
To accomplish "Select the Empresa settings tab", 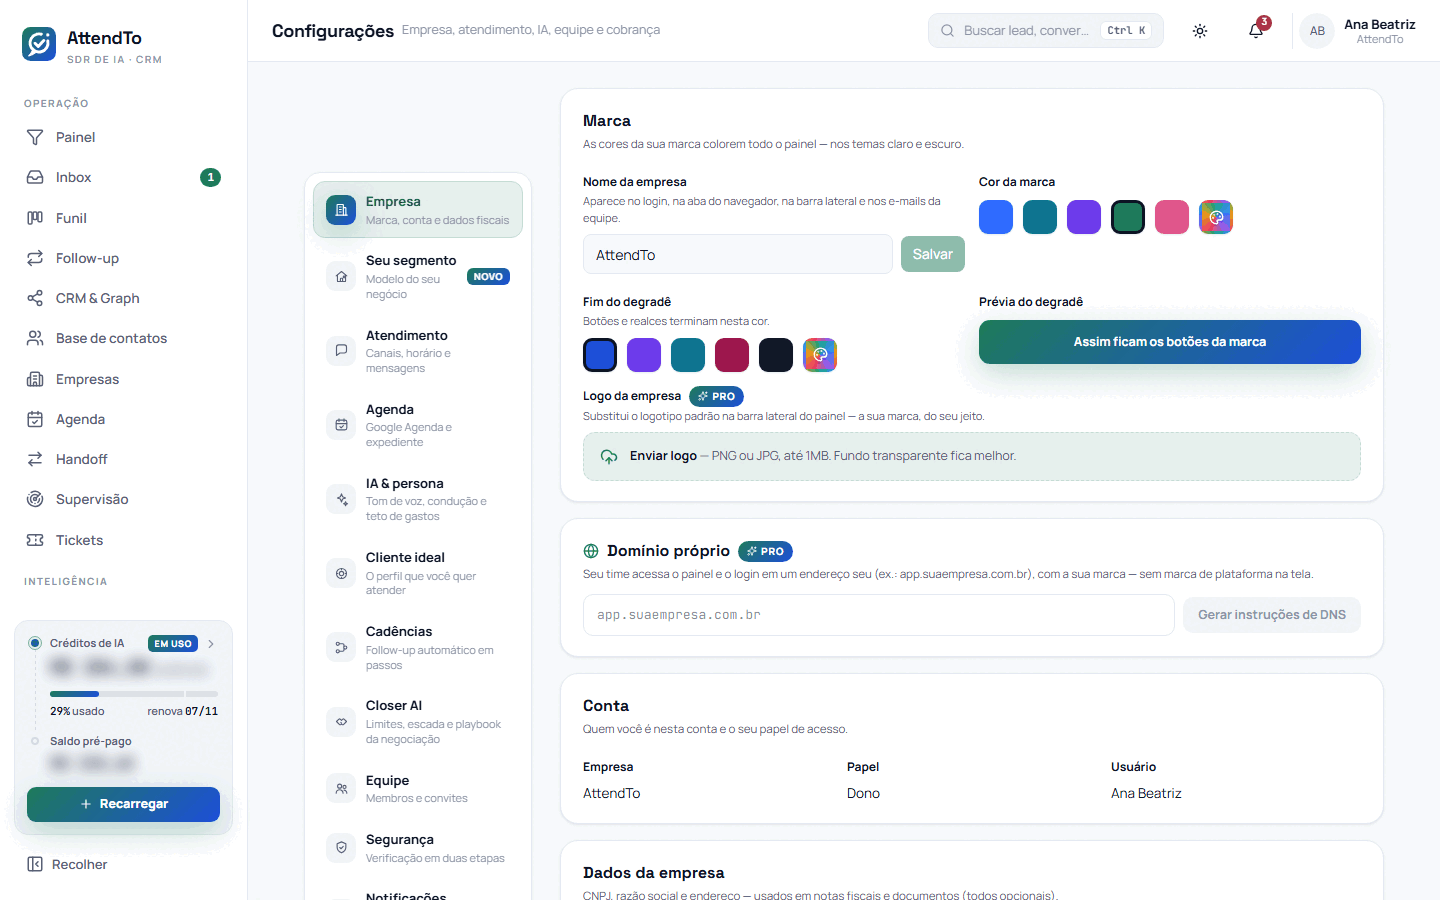I will (x=418, y=210).
